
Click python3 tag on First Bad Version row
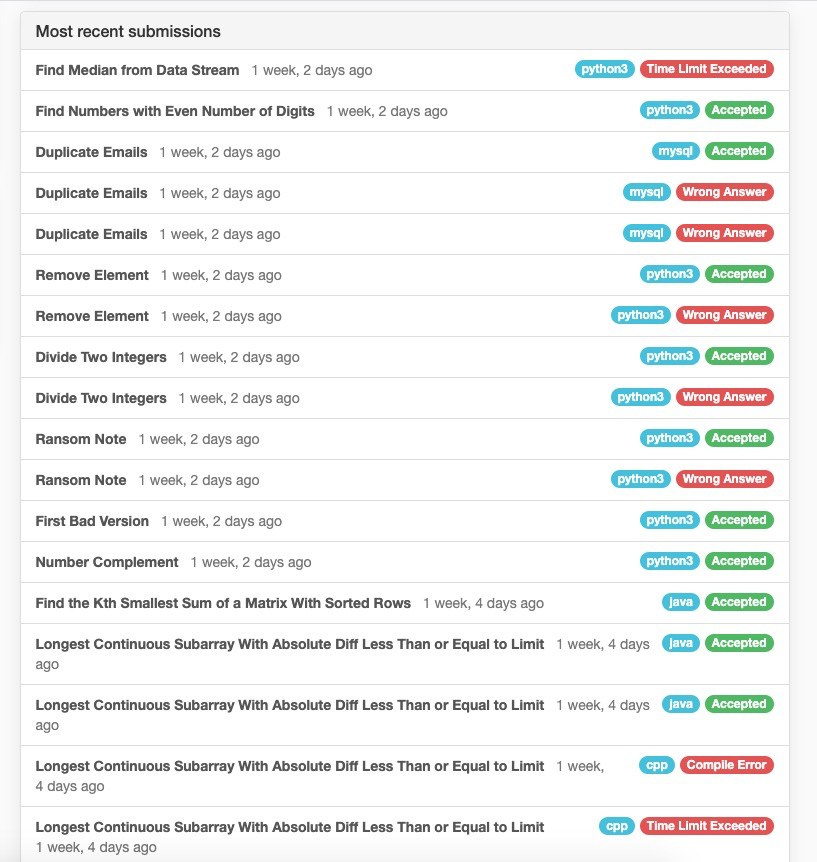tap(669, 520)
